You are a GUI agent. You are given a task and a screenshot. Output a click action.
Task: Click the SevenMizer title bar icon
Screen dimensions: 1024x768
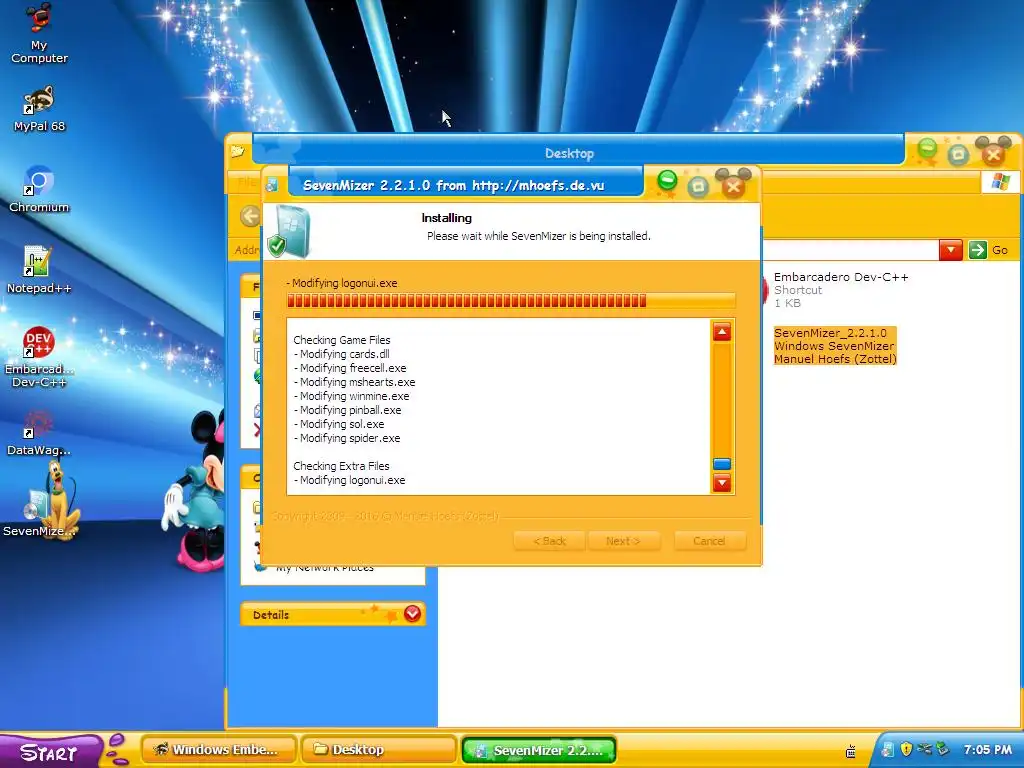[x=272, y=185]
